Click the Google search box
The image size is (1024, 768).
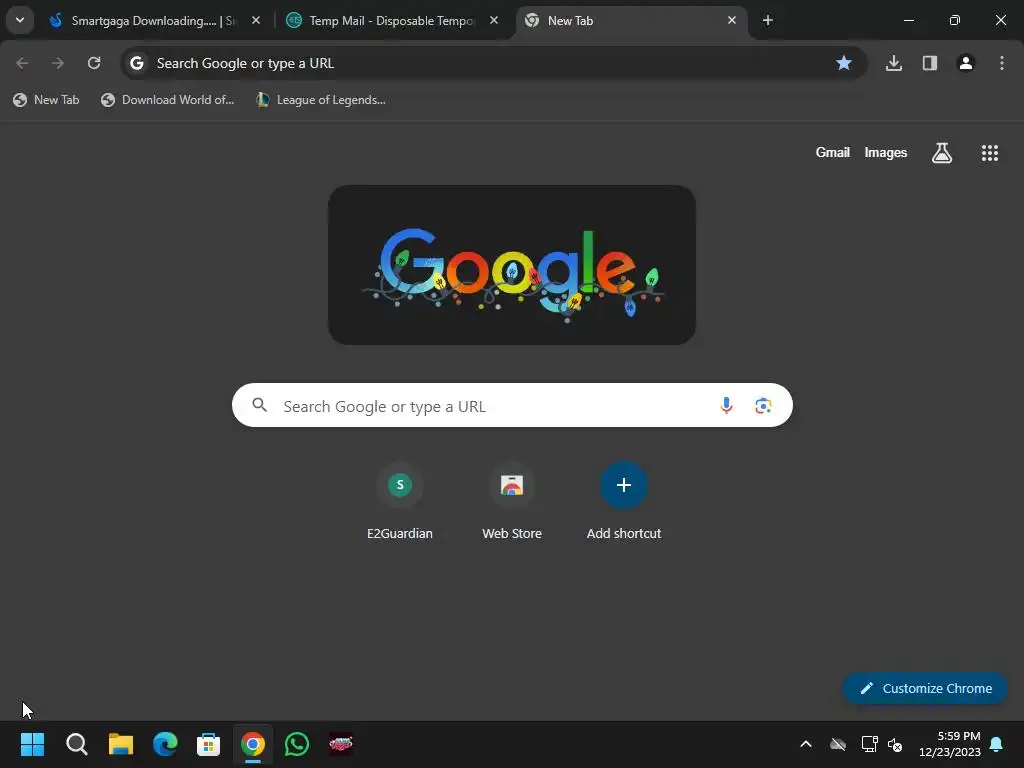tap(512, 406)
